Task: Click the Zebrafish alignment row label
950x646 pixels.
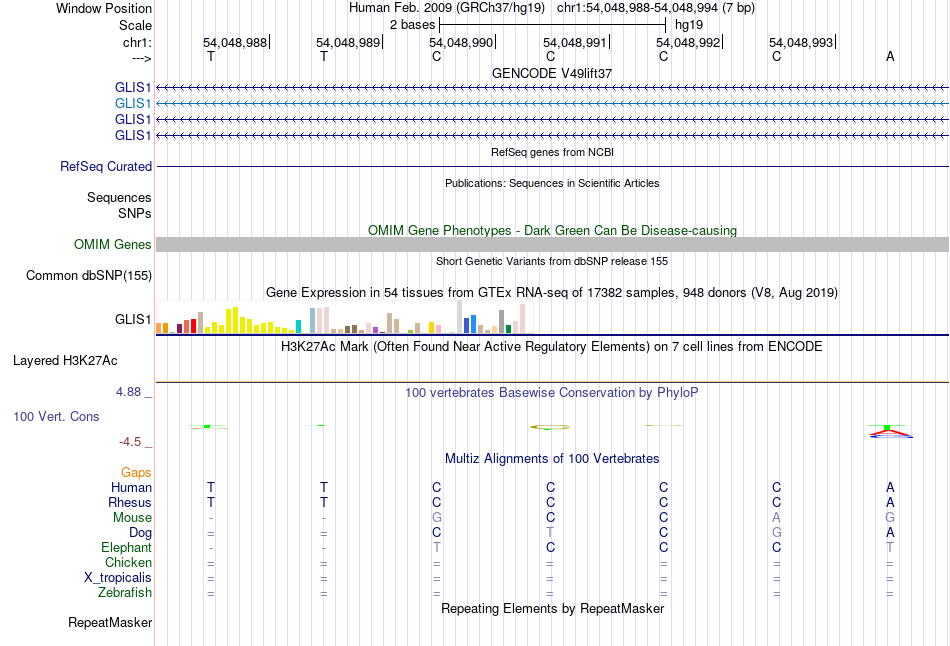Action: point(125,593)
